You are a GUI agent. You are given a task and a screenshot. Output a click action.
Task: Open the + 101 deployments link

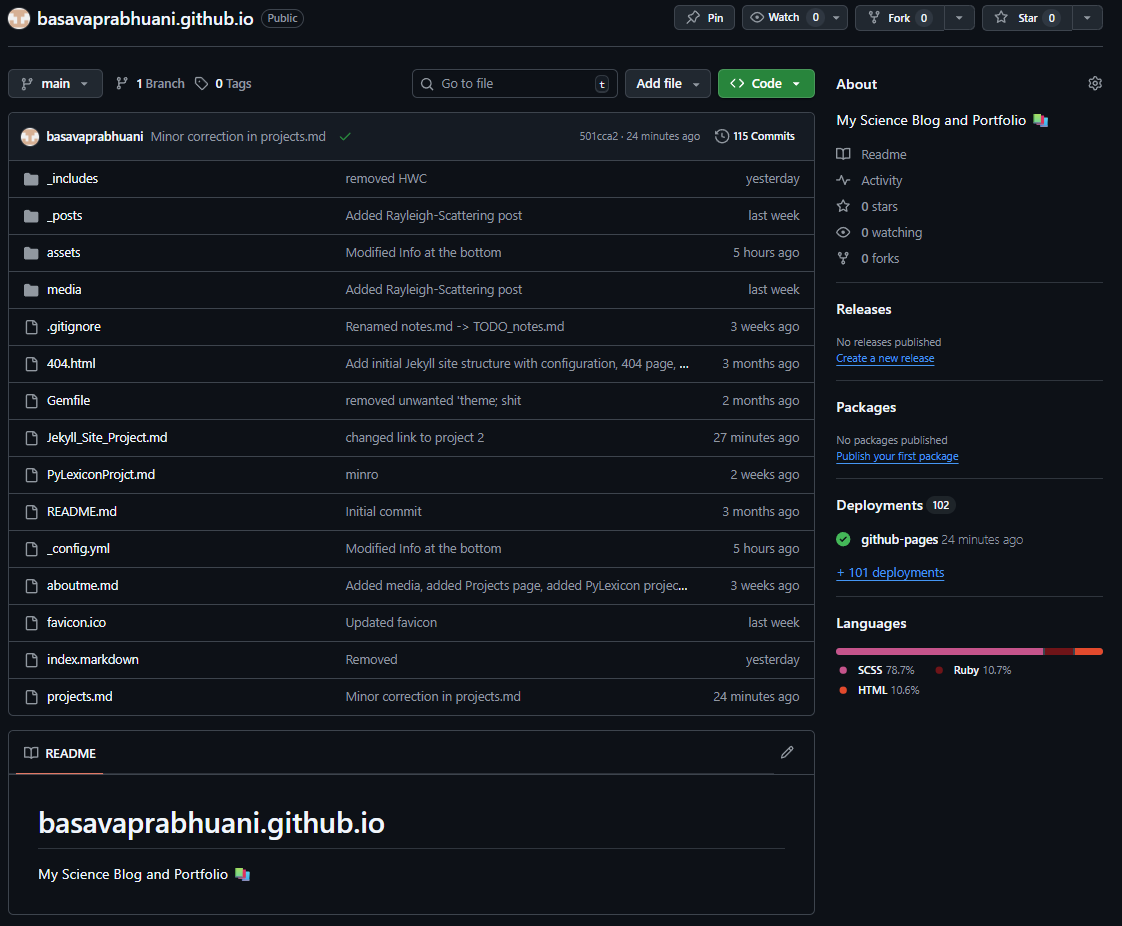[x=890, y=573]
